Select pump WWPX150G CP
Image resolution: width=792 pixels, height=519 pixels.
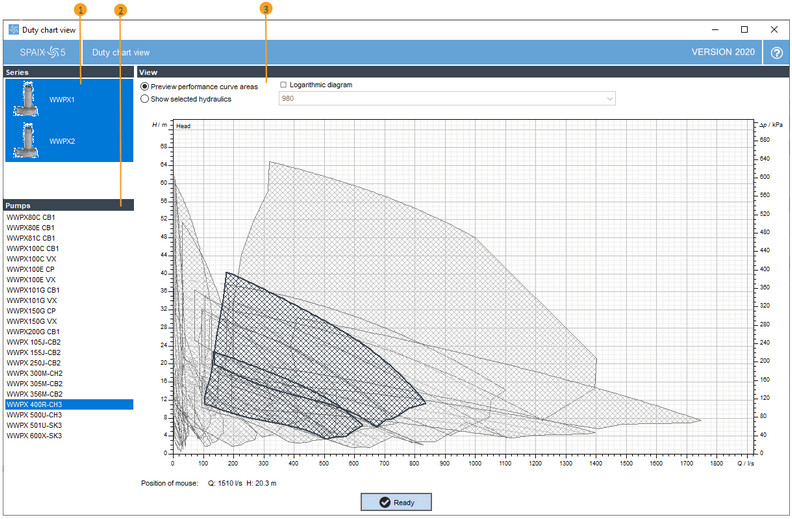pyautogui.click(x=69, y=311)
